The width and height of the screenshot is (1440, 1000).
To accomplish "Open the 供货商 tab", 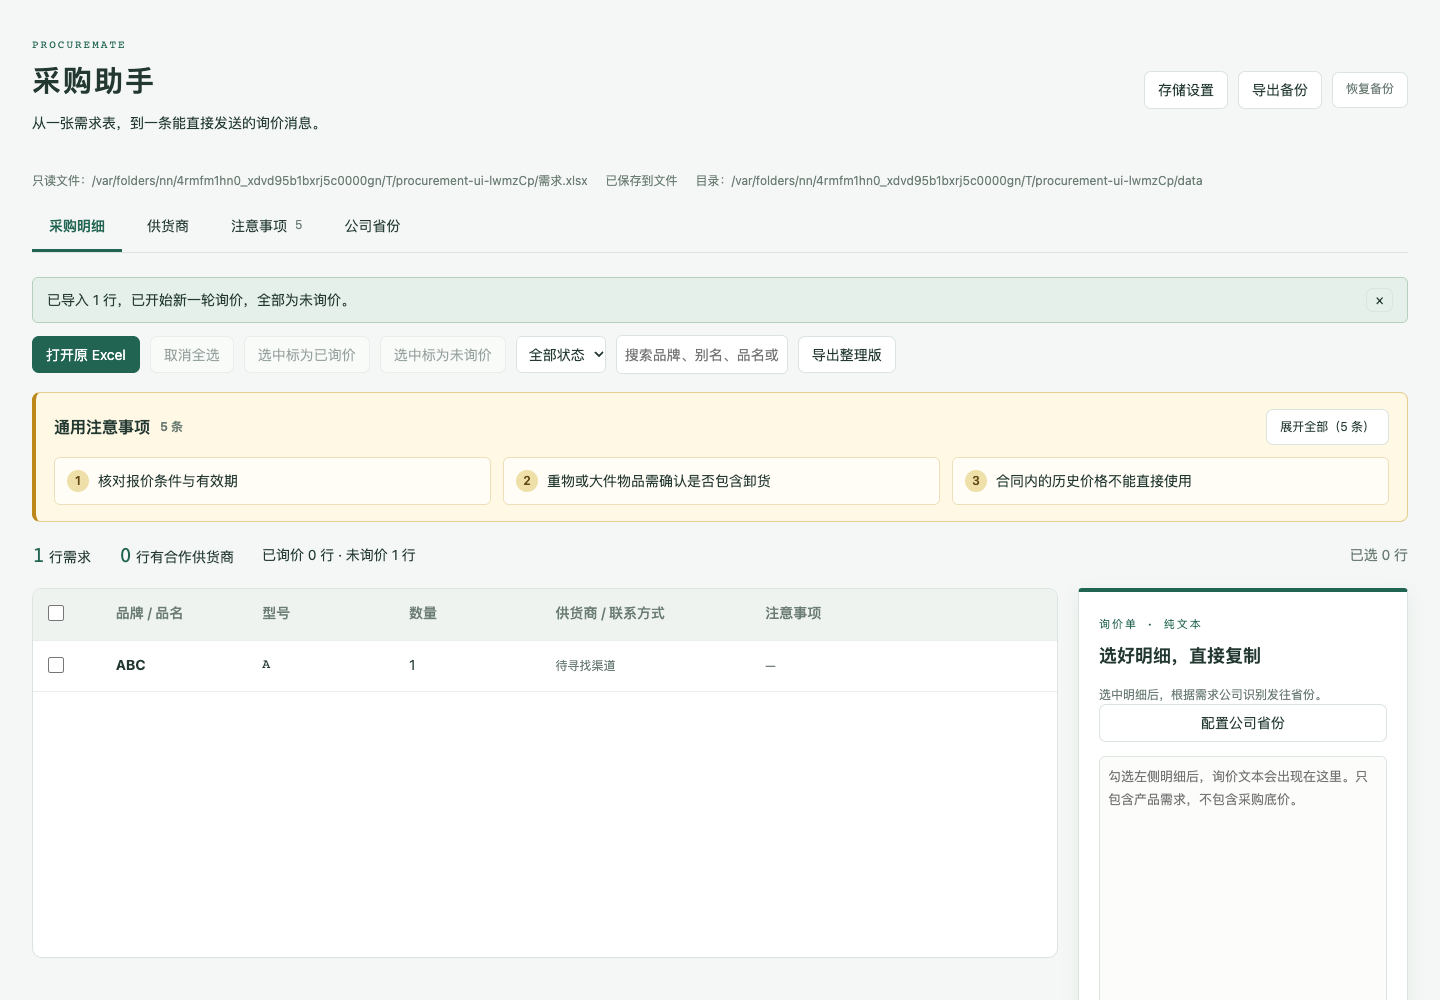I will pos(168,226).
